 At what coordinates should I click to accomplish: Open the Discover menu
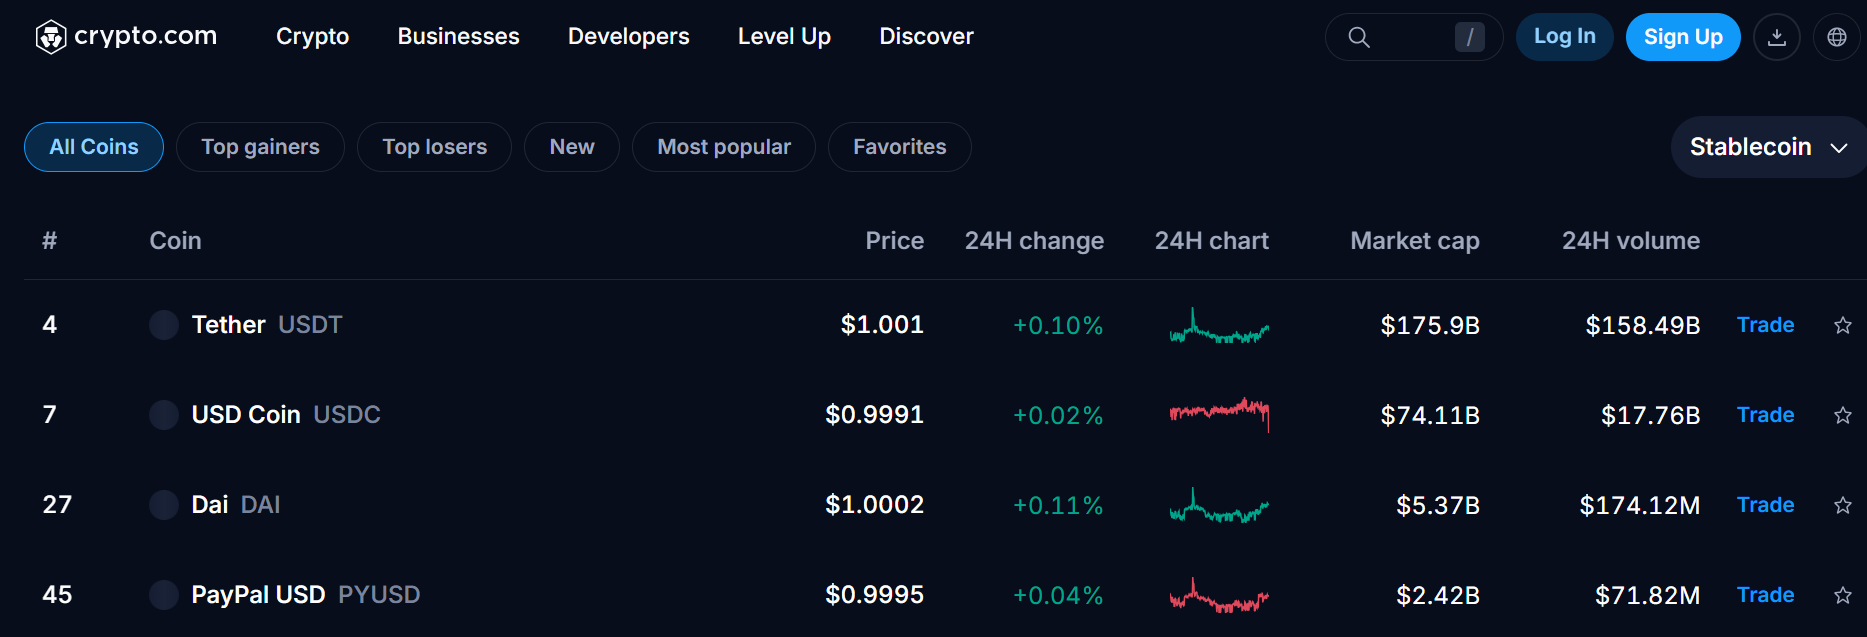coord(926,36)
